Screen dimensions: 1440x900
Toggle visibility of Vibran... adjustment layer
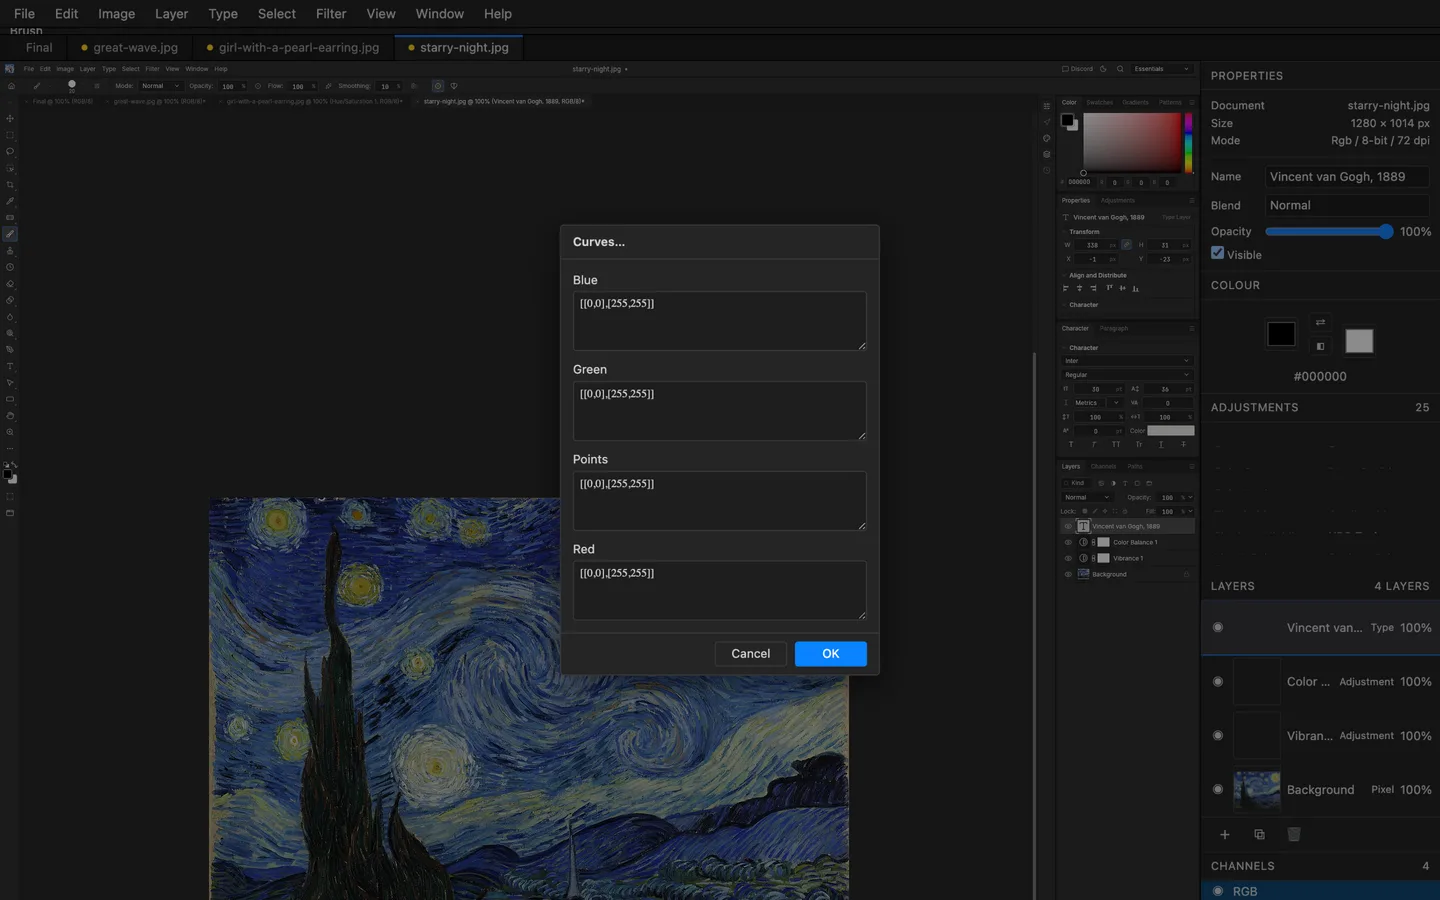[1218, 736]
